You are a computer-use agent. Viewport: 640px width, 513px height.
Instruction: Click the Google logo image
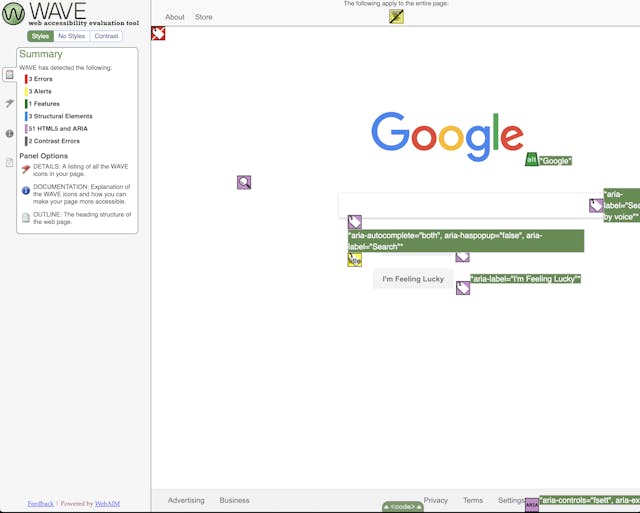[447, 136]
